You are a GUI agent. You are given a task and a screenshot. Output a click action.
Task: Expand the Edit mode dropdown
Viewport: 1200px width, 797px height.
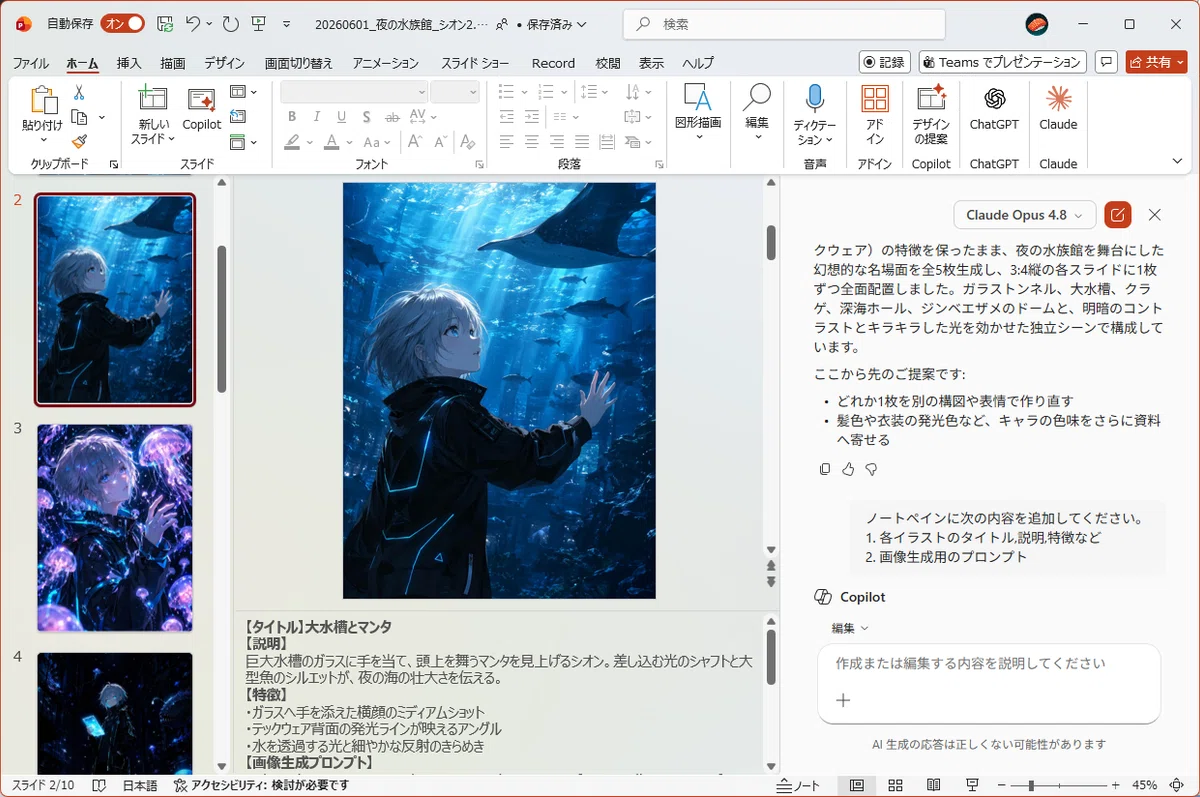point(850,628)
